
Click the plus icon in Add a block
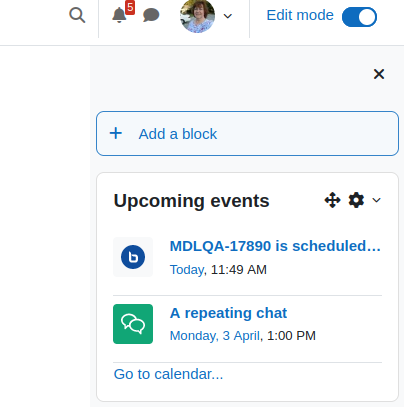[116, 133]
